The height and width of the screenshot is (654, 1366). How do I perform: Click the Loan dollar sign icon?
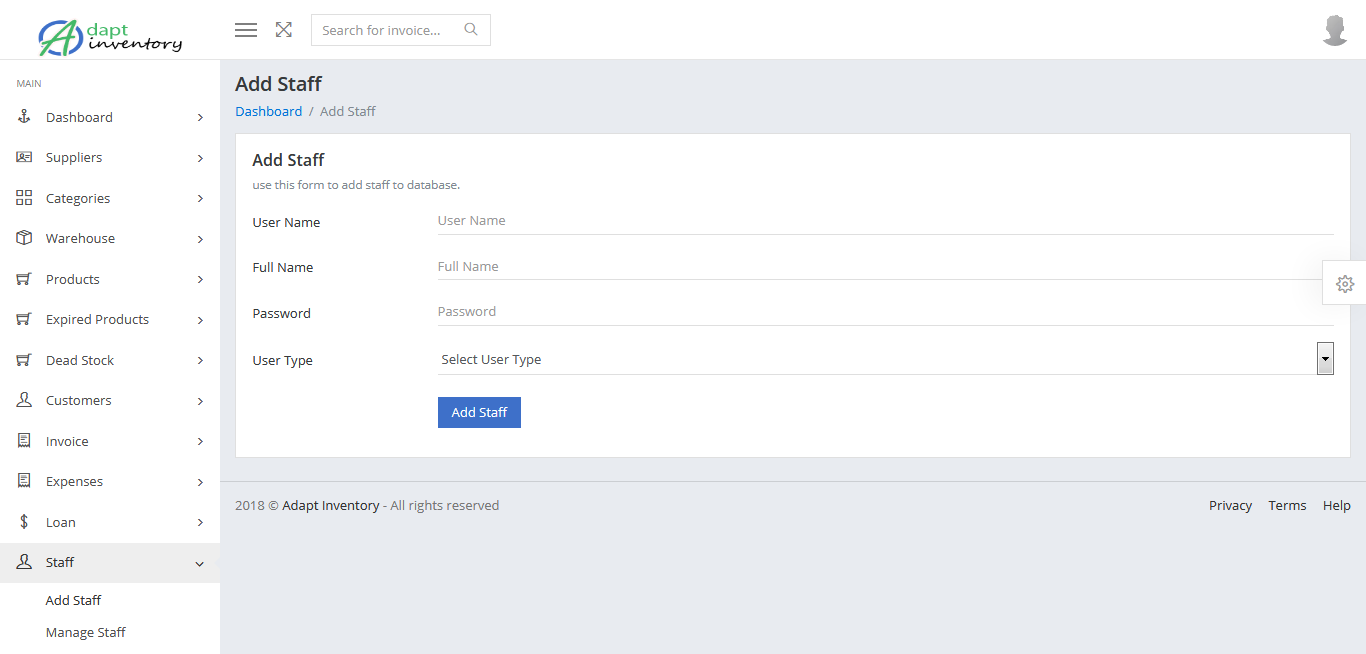pos(24,522)
